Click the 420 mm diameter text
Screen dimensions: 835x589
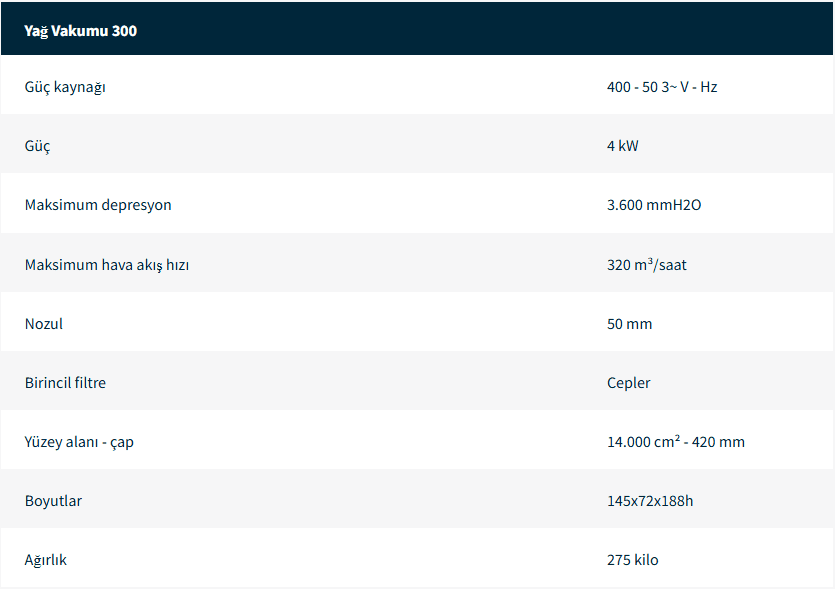coord(718,442)
